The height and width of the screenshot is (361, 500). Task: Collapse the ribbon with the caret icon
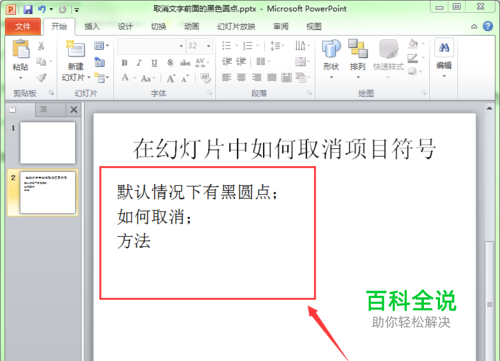tap(474, 27)
